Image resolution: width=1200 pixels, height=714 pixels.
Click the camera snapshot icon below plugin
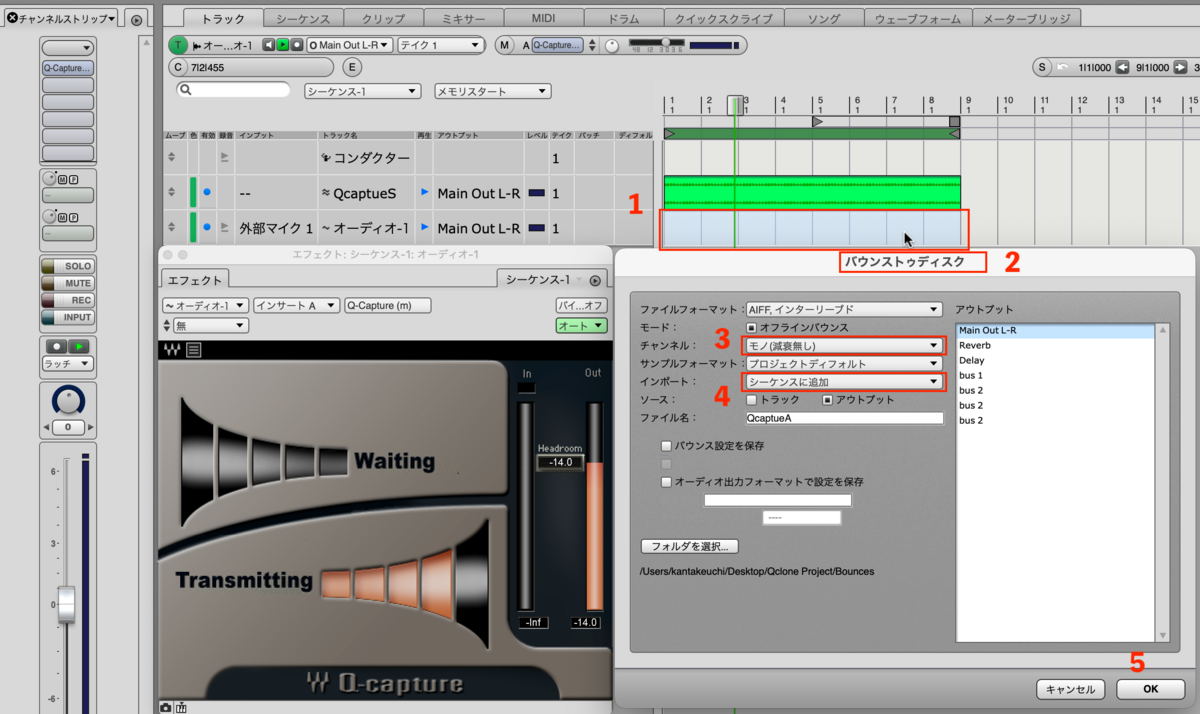(x=165, y=707)
